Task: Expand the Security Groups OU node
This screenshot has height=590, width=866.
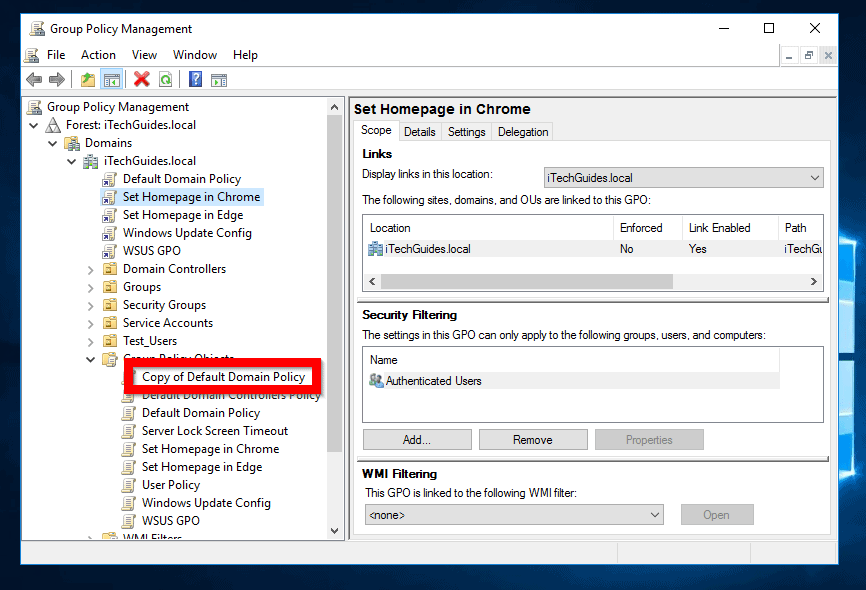Action: [91, 305]
